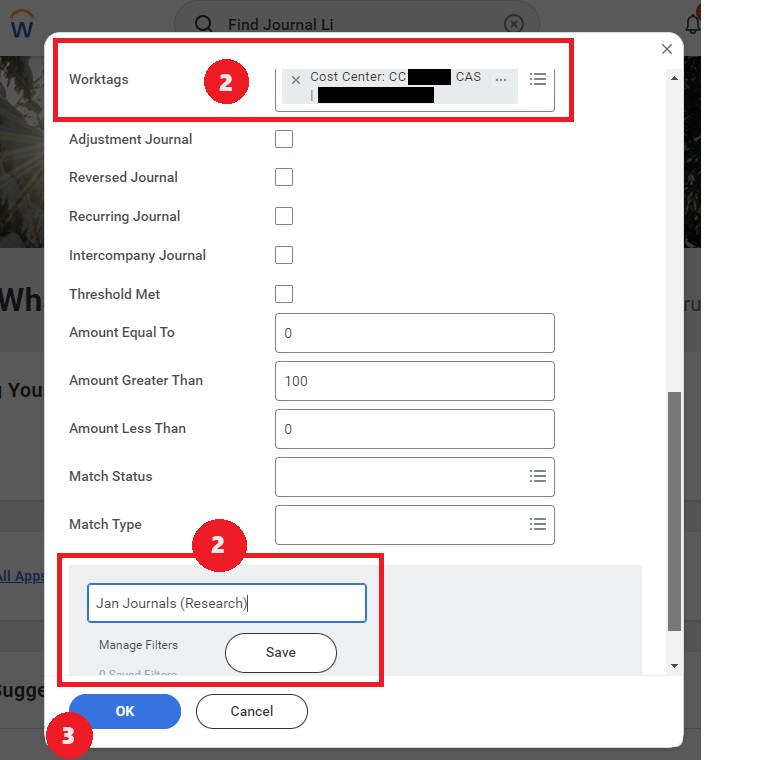Click the scroll up arrow

[674, 78]
